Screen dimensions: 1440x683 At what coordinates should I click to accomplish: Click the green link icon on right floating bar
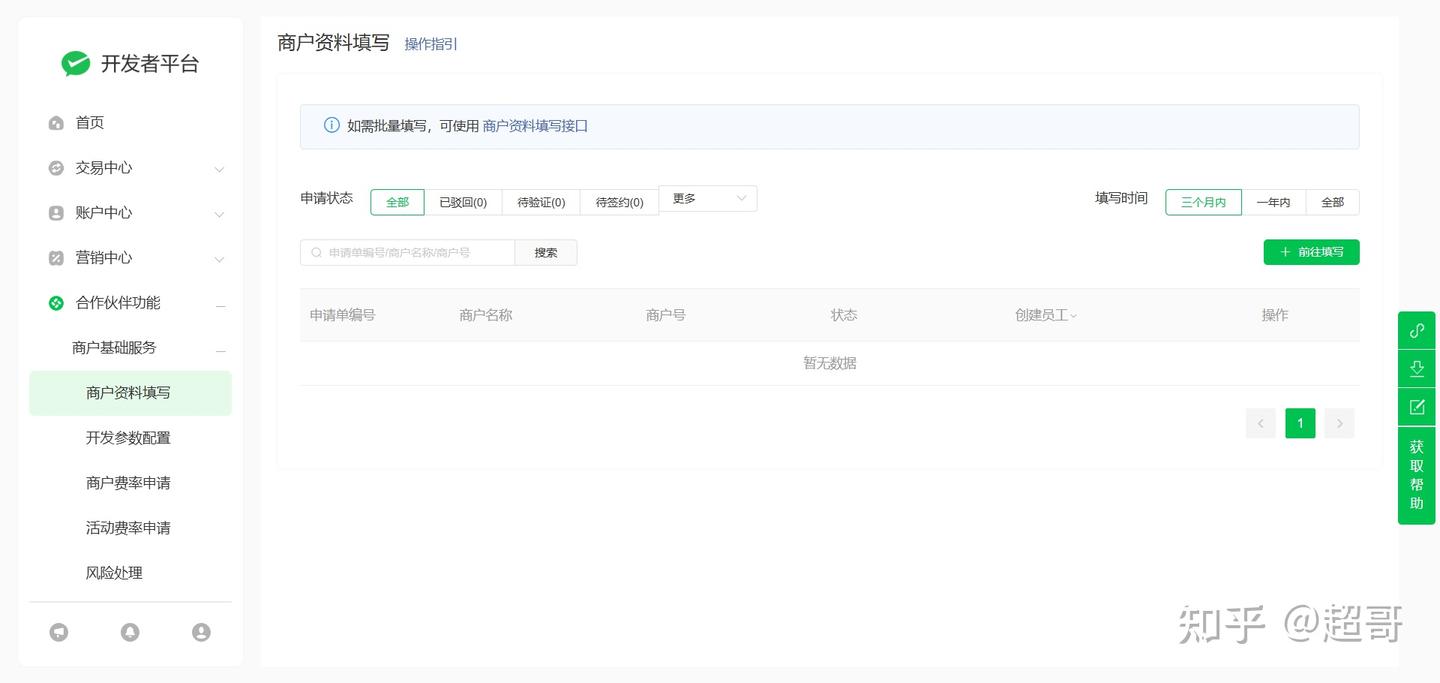[x=1416, y=330]
